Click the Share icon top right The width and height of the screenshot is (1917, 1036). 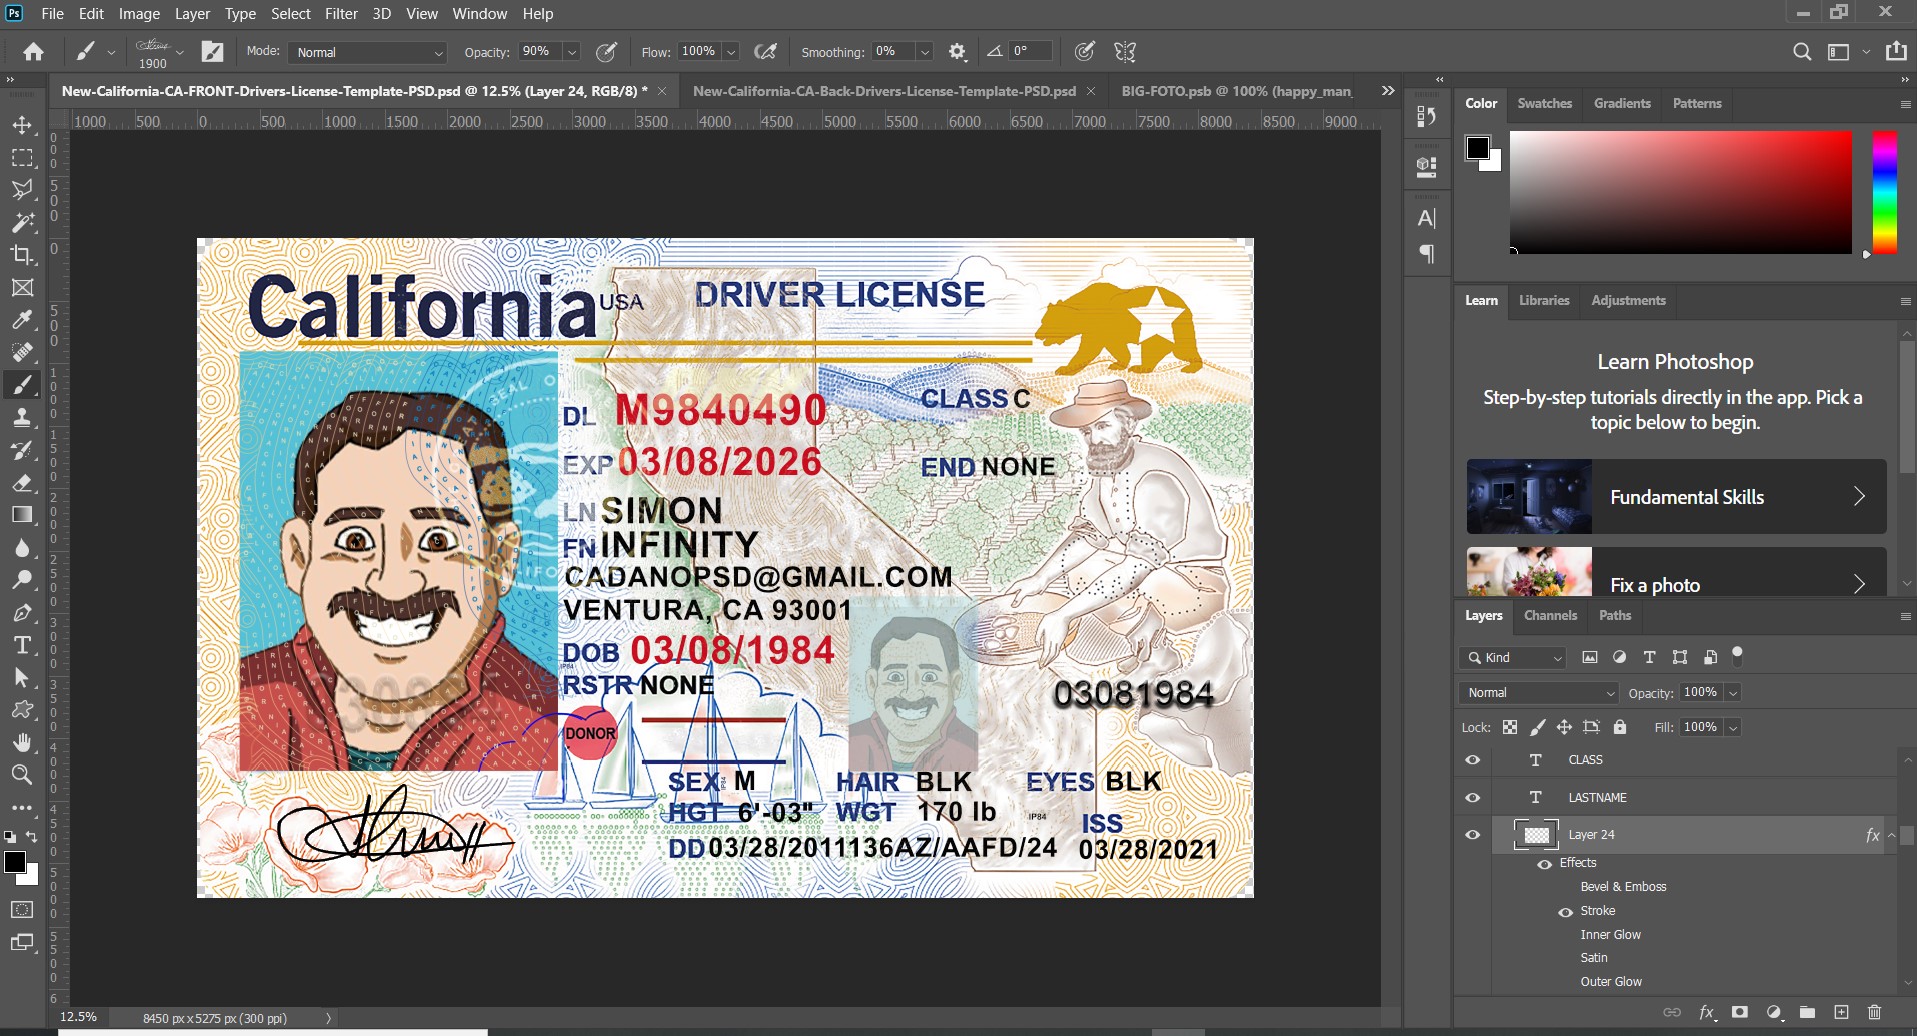1896,51
